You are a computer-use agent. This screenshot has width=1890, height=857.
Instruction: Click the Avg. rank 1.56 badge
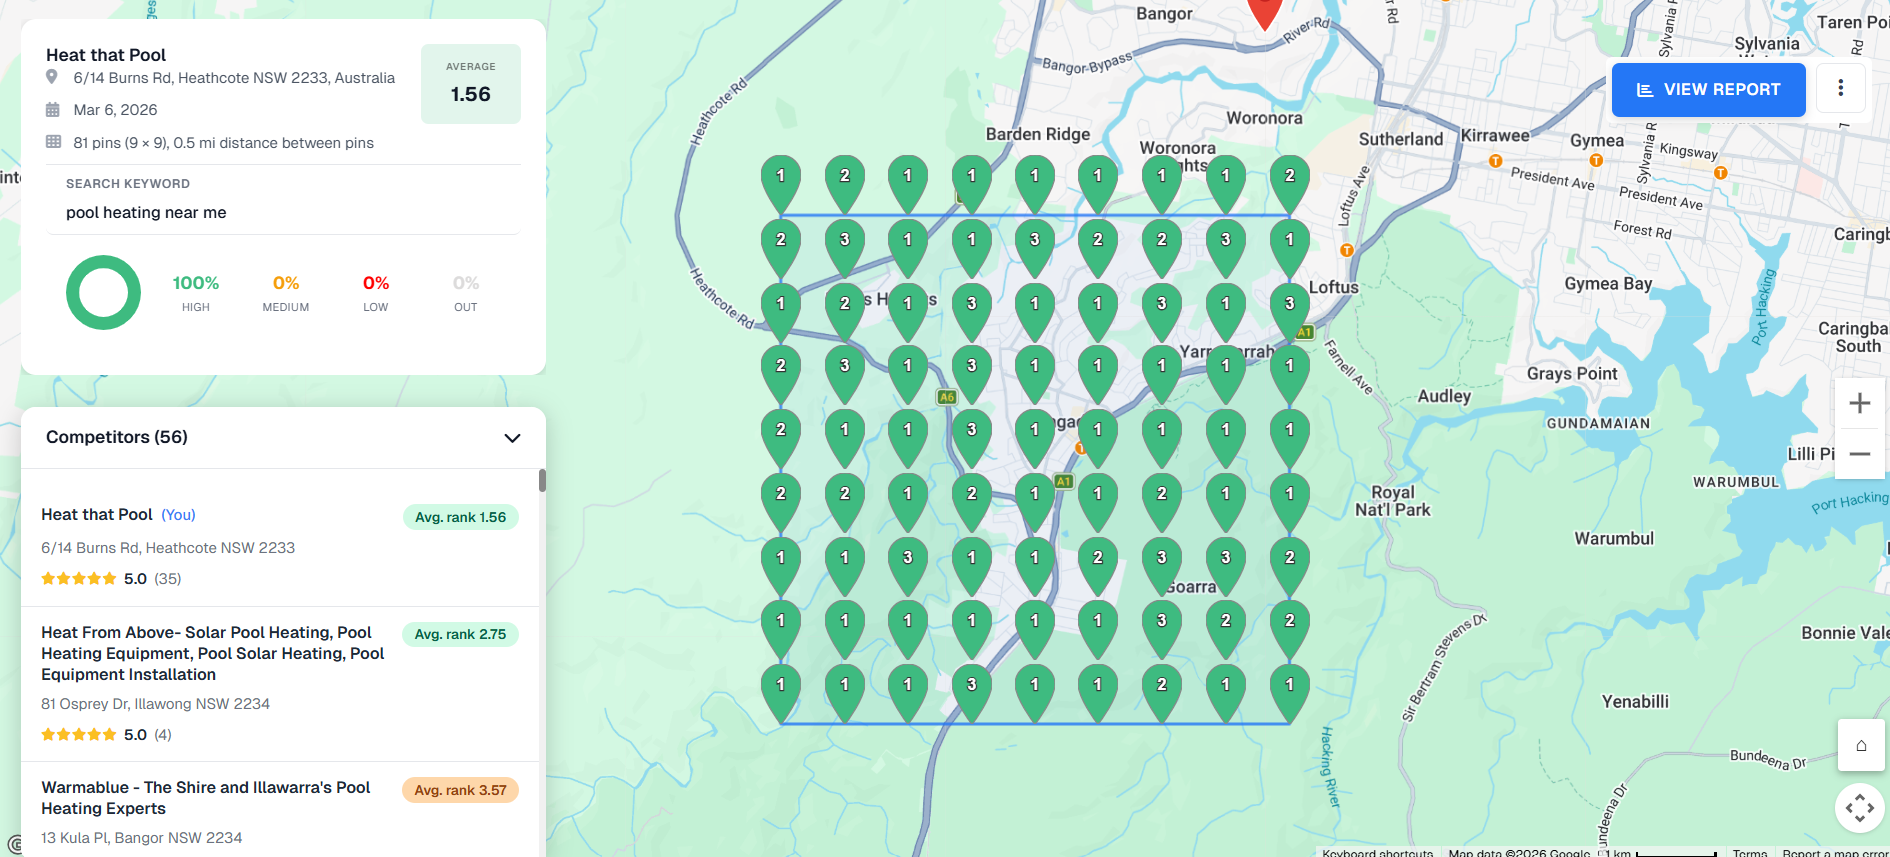[461, 517]
